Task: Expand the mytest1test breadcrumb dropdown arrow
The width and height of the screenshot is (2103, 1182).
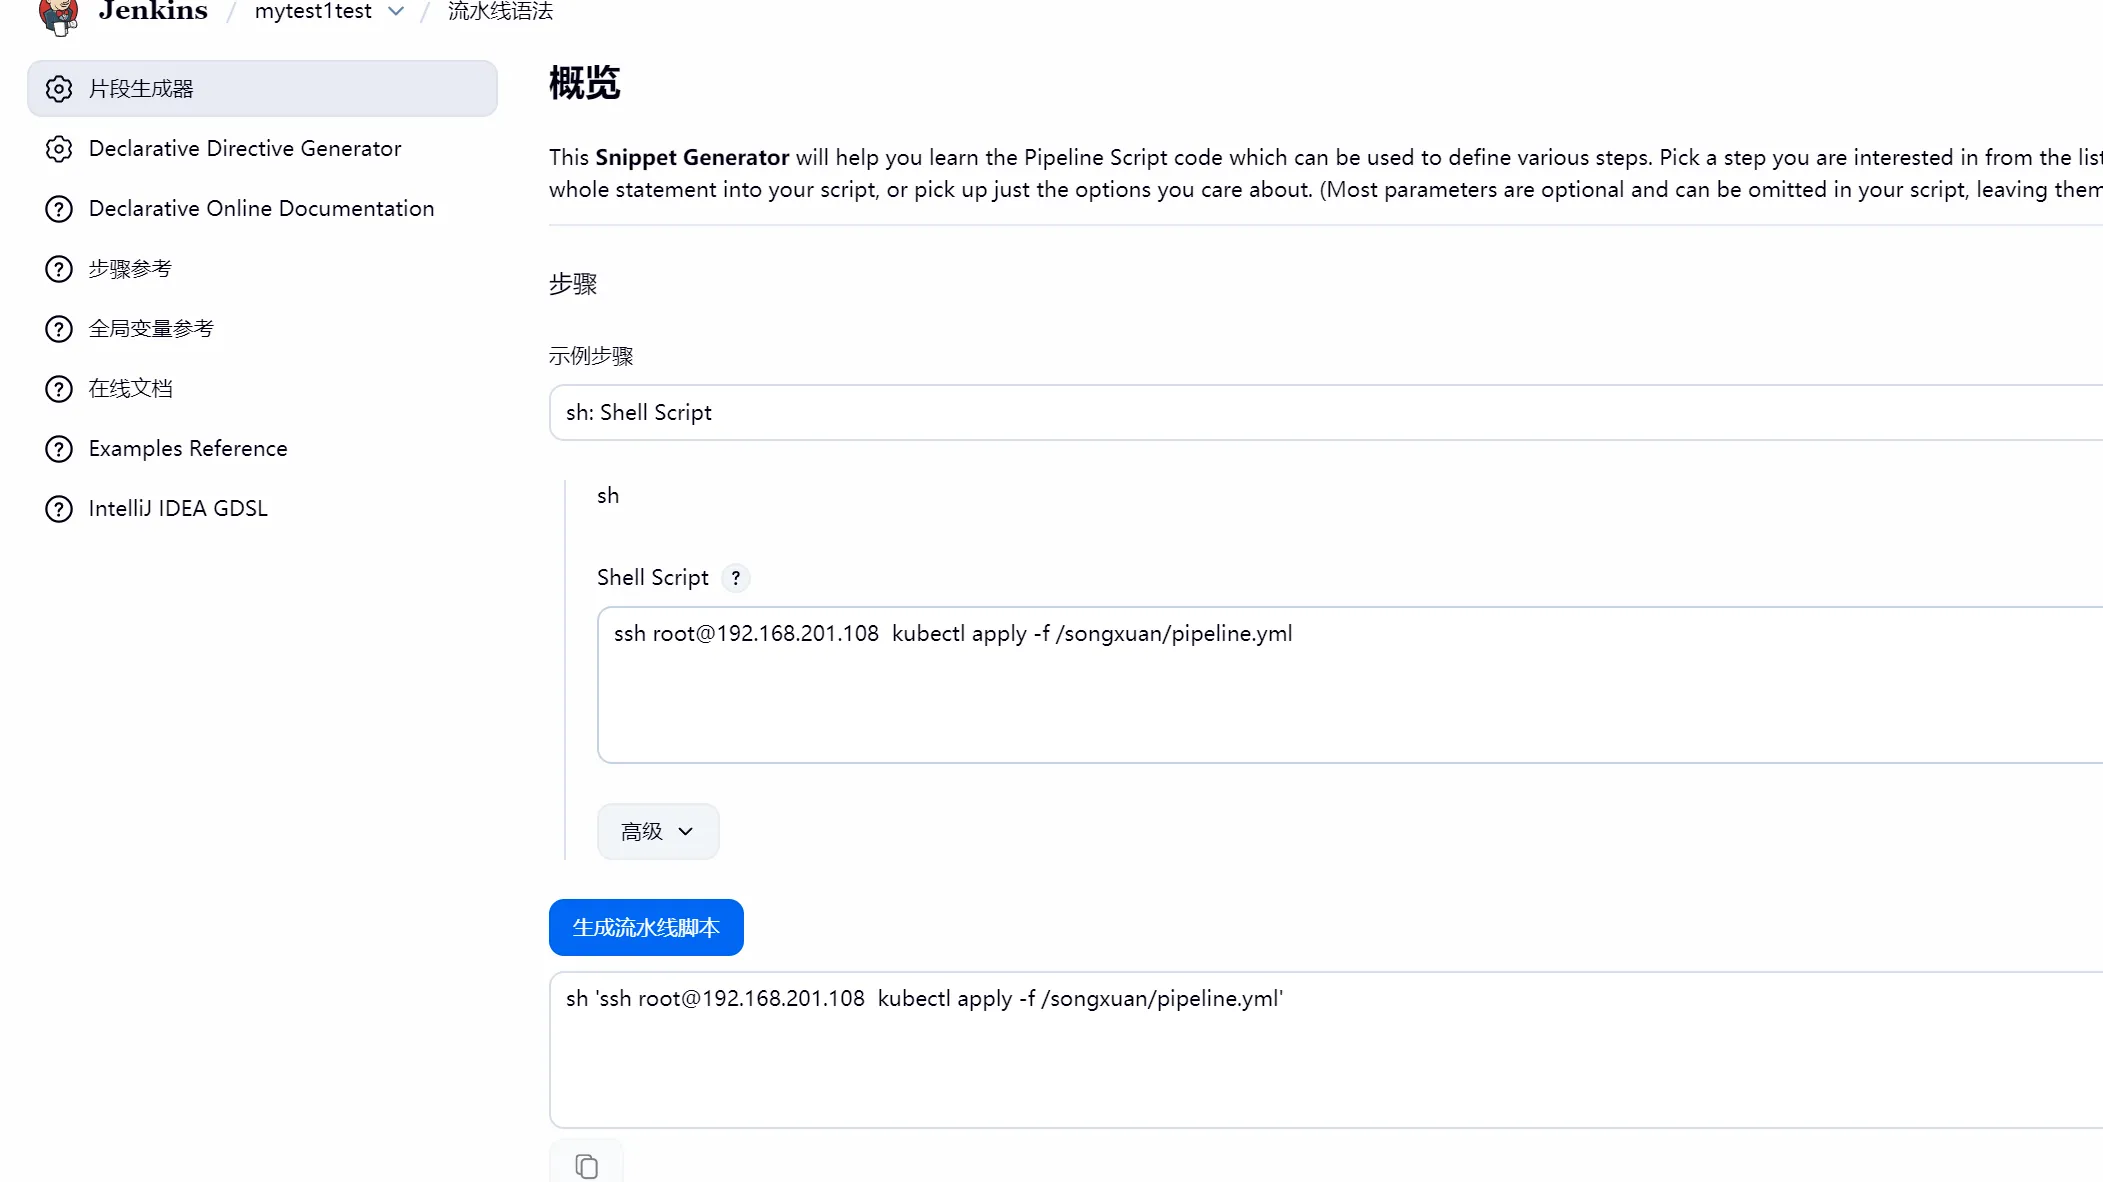Action: 396,12
